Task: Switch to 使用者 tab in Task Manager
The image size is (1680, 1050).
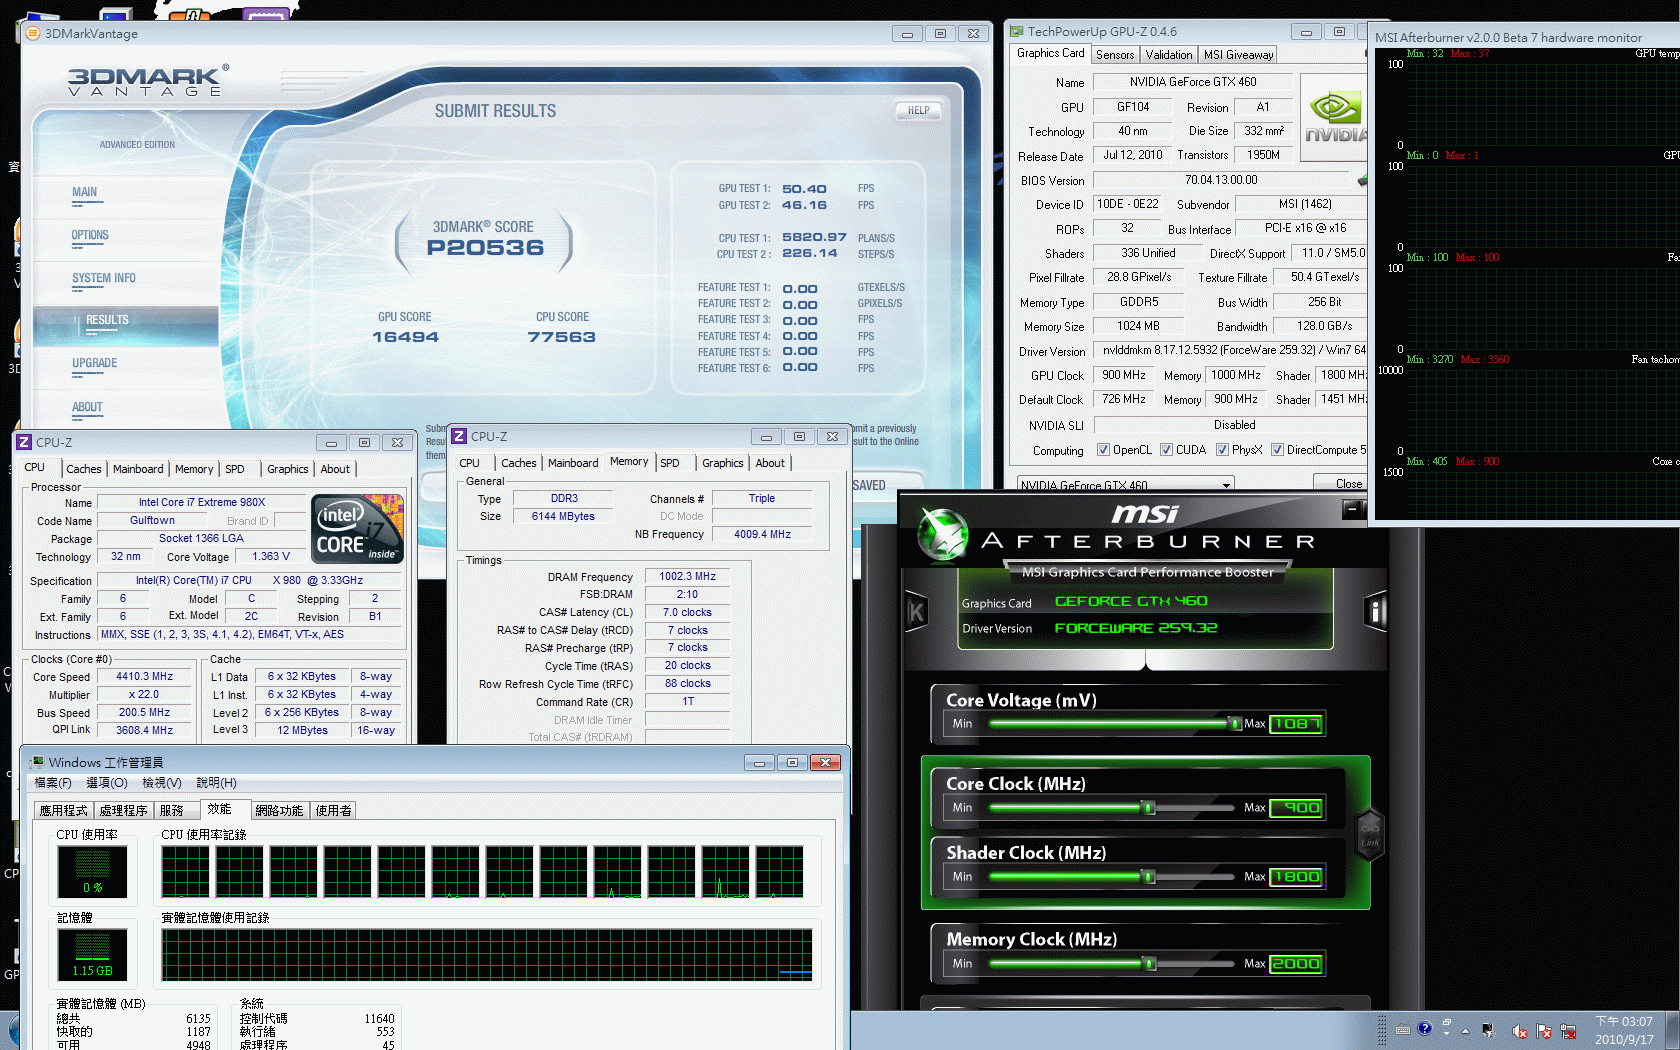Action: click(x=333, y=811)
